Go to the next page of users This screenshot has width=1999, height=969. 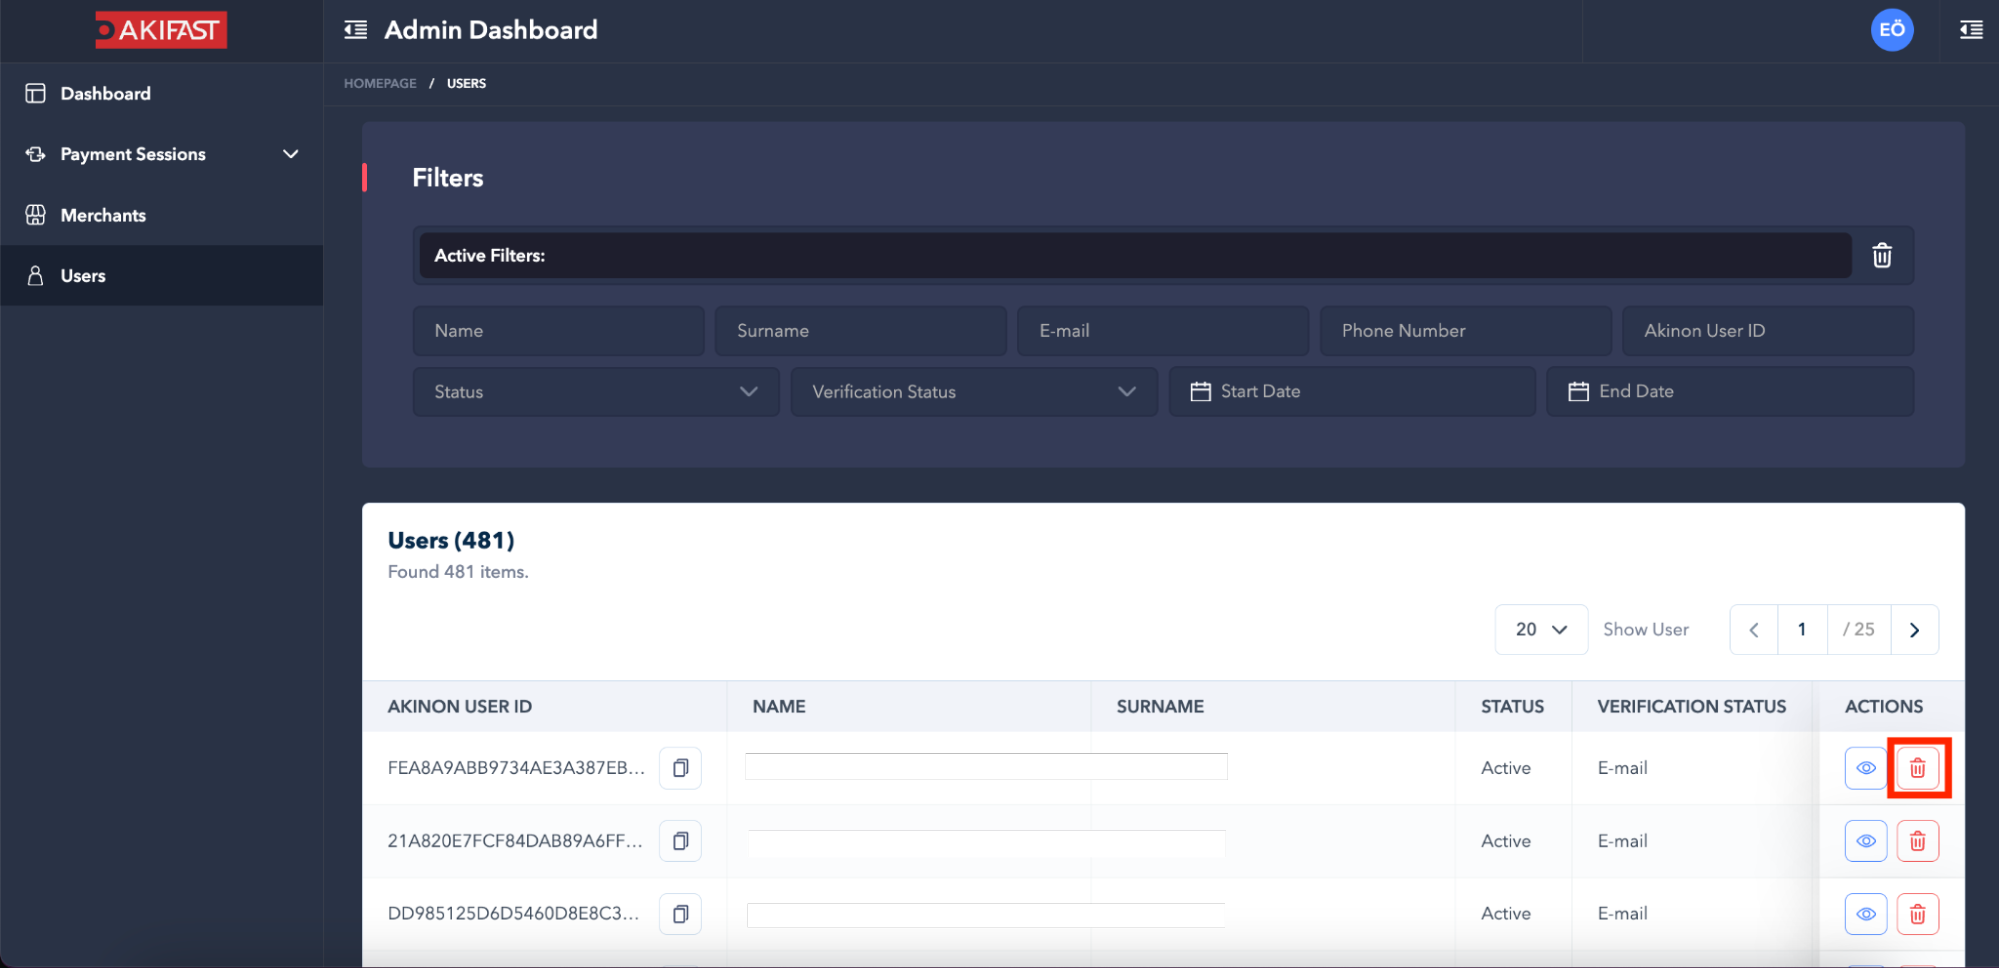(1914, 630)
